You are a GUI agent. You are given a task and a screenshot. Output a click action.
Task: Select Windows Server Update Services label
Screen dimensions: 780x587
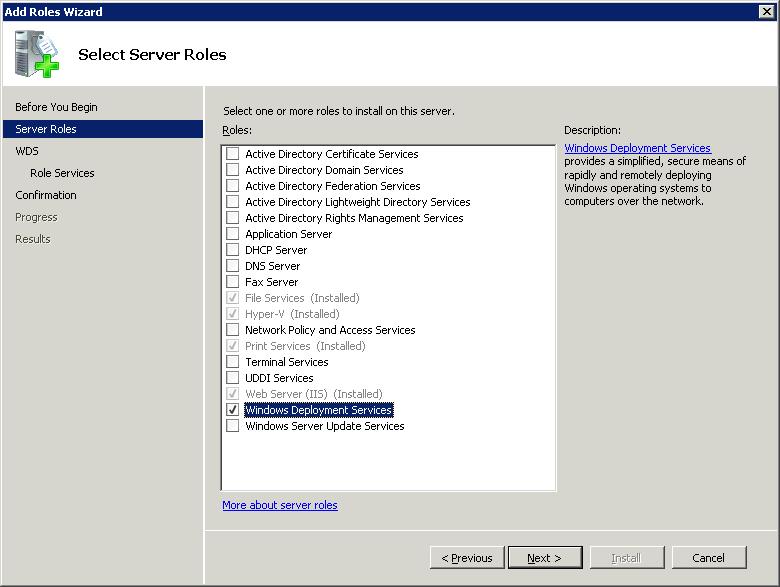[324, 426]
